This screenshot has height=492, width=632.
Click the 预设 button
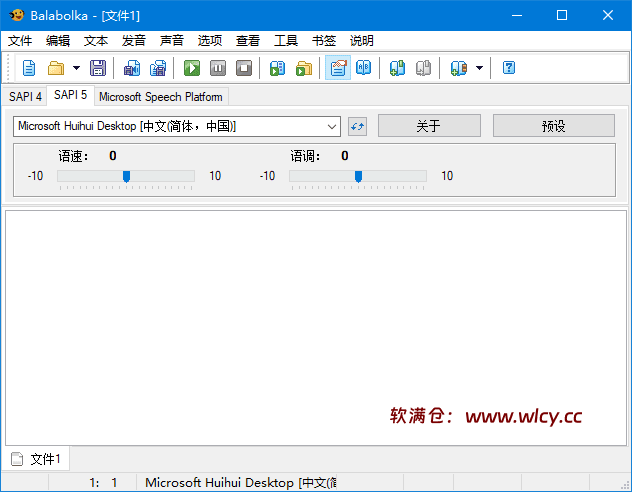(553, 126)
